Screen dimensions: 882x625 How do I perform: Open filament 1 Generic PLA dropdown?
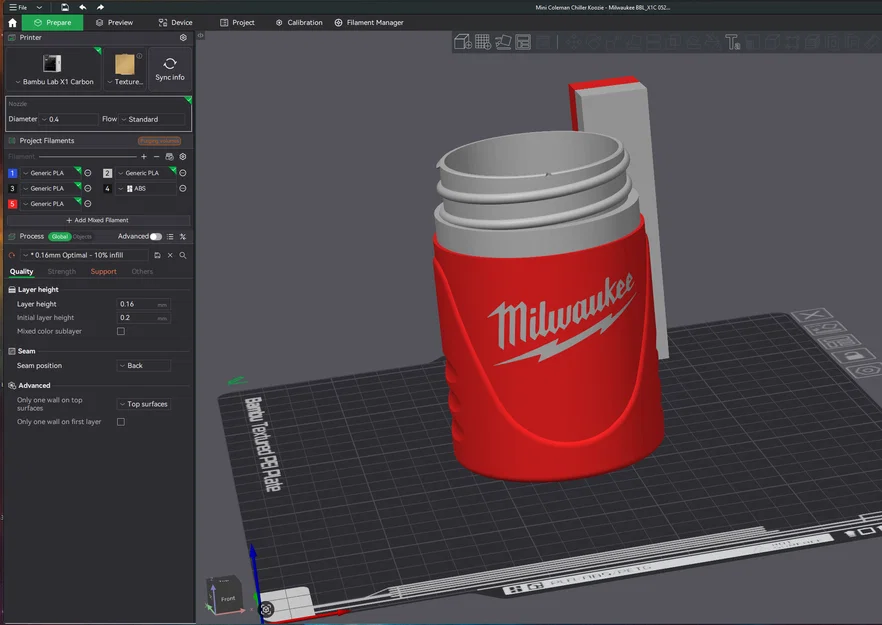(x=50, y=173)
